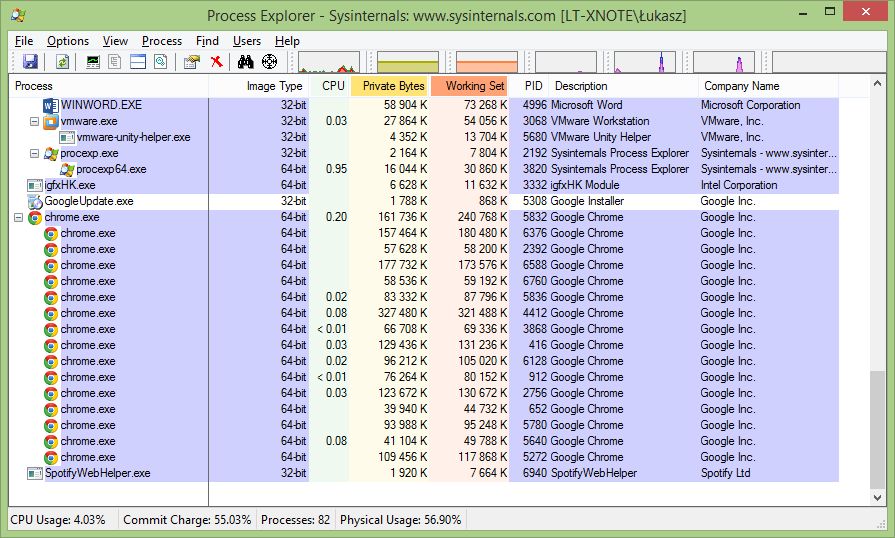
Task: Click the binoculars Find Handle icon
Action: point(245,62)
